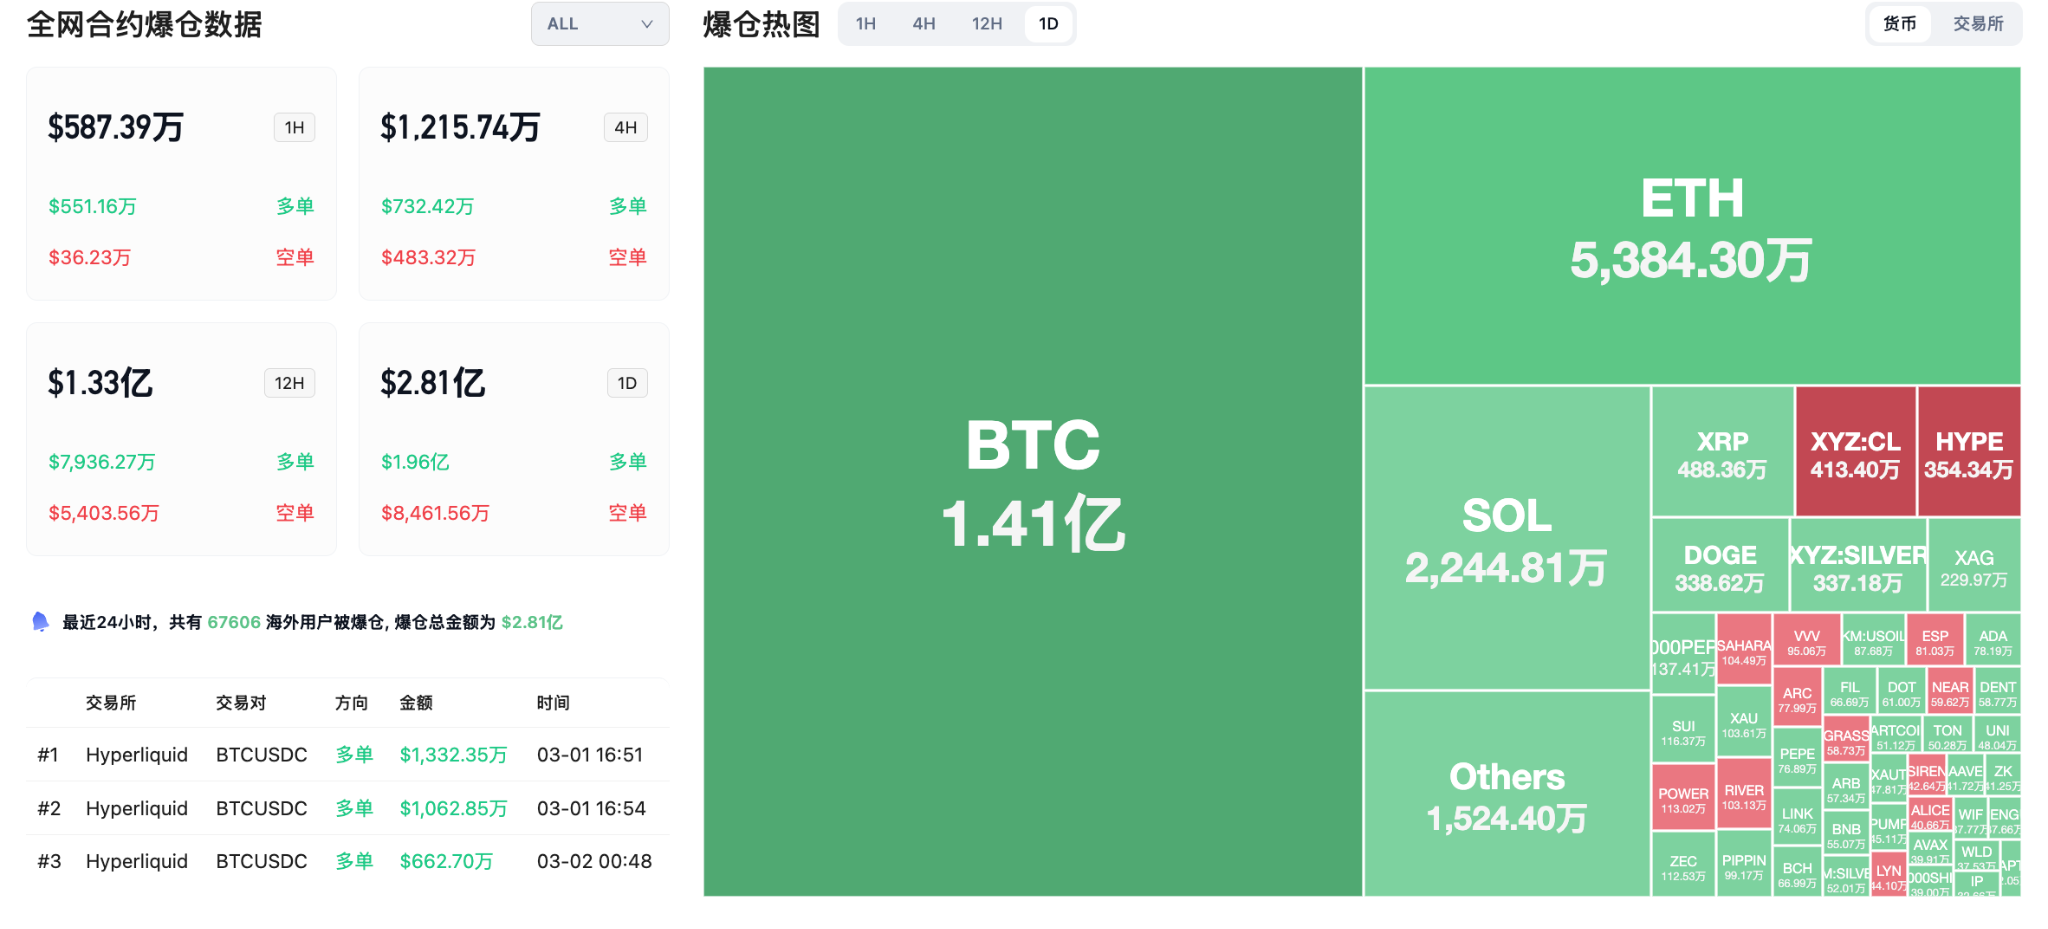Switch heatmap to 4H timeframe

point(924,24)
